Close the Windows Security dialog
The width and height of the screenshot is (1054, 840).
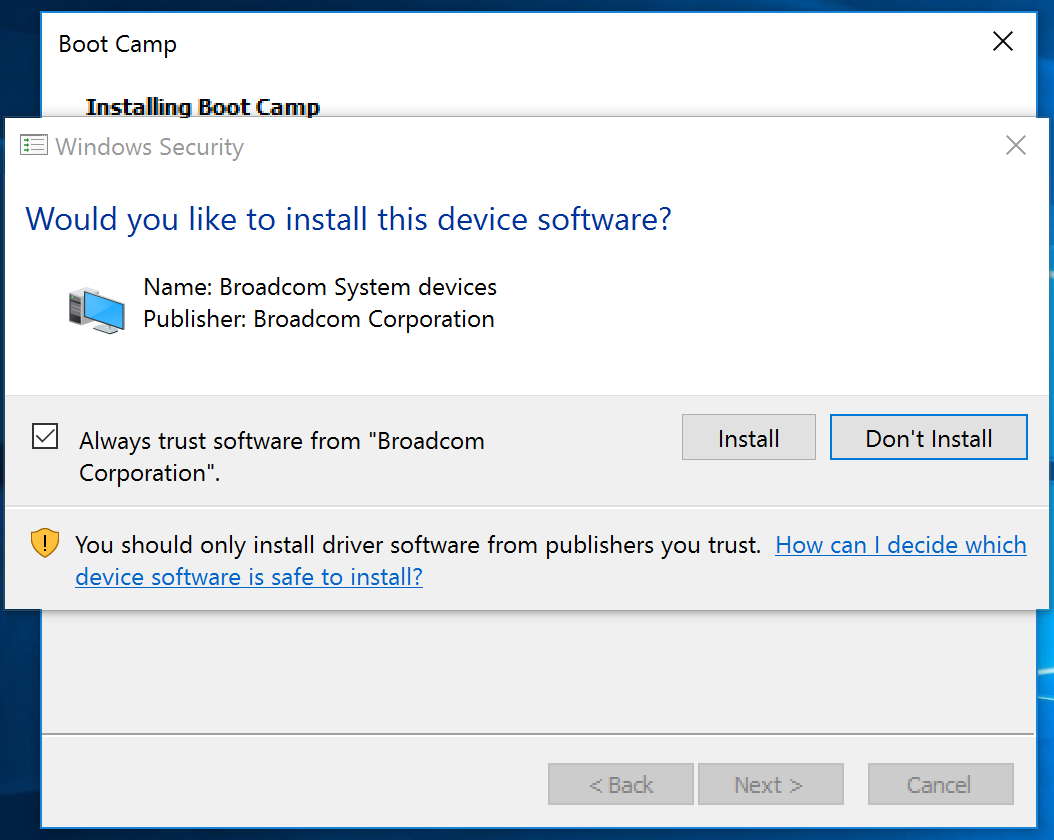1015,146
